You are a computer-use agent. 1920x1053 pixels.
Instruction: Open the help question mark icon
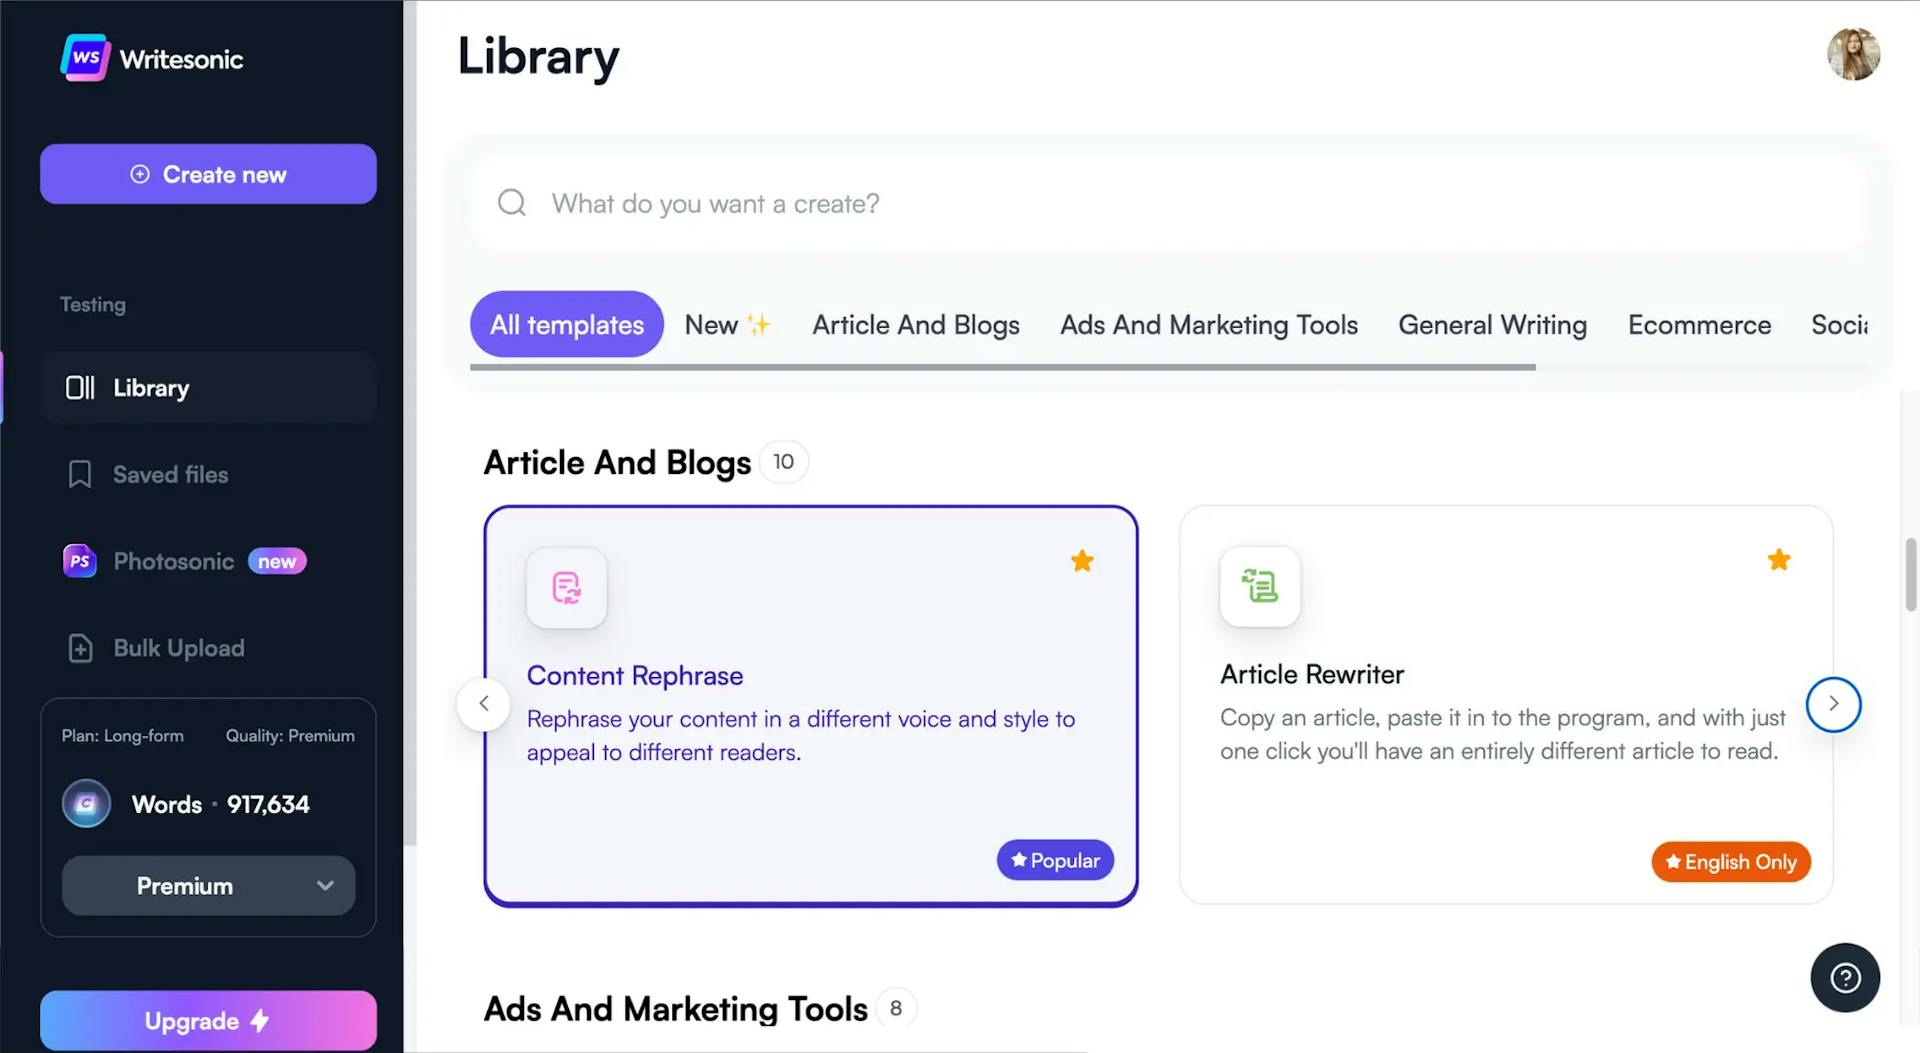pyautogui.click(x=1845, y=978)
